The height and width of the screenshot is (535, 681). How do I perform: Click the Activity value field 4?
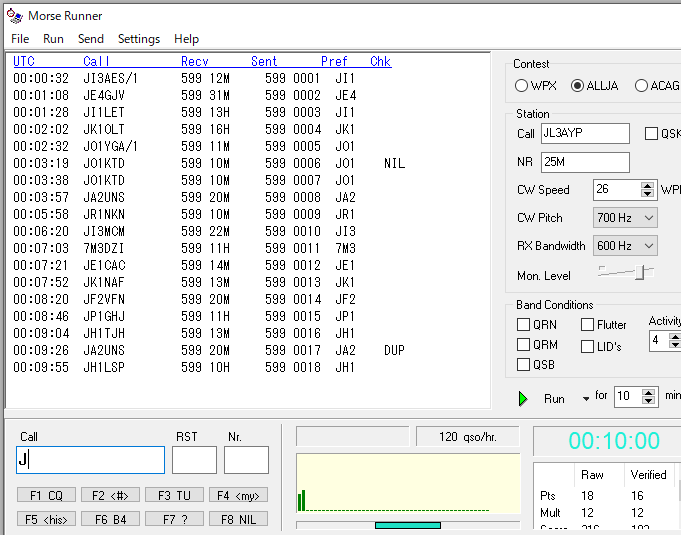659,340
